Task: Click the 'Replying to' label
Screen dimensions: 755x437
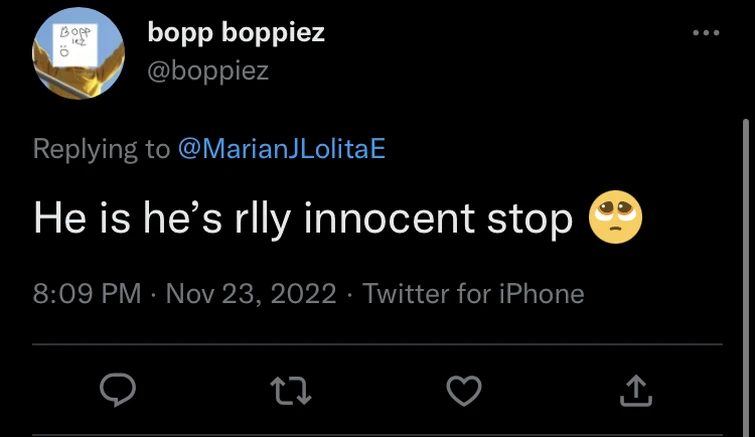Action: (x=101, y=149)
